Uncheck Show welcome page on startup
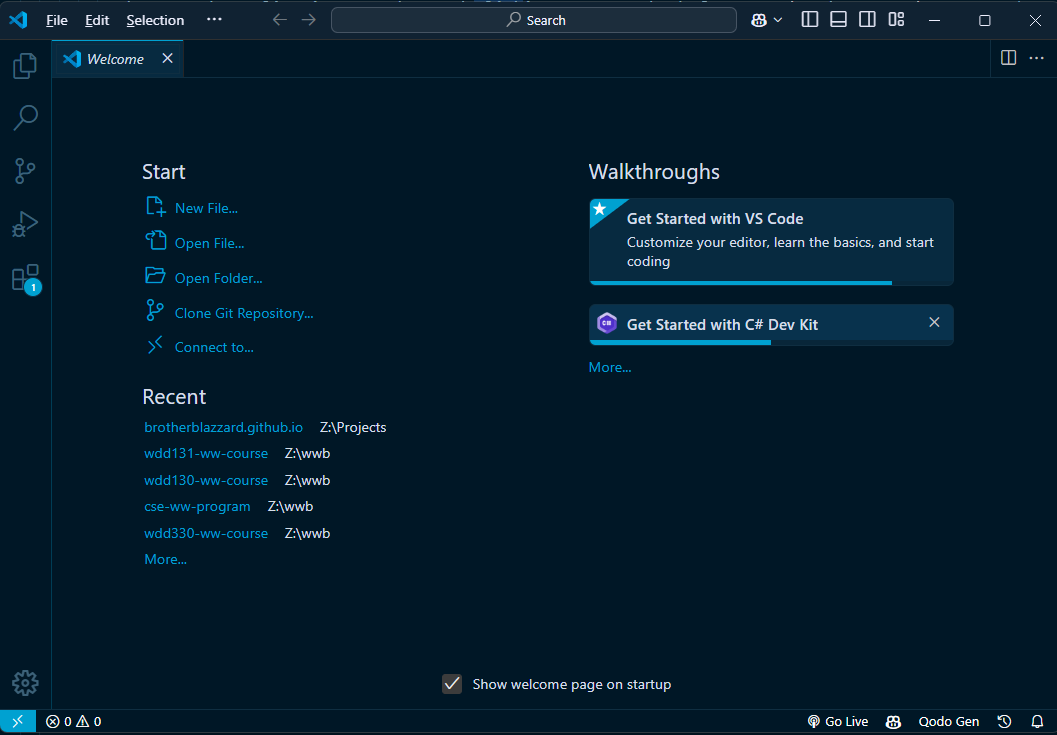 (x=452, y=684)
